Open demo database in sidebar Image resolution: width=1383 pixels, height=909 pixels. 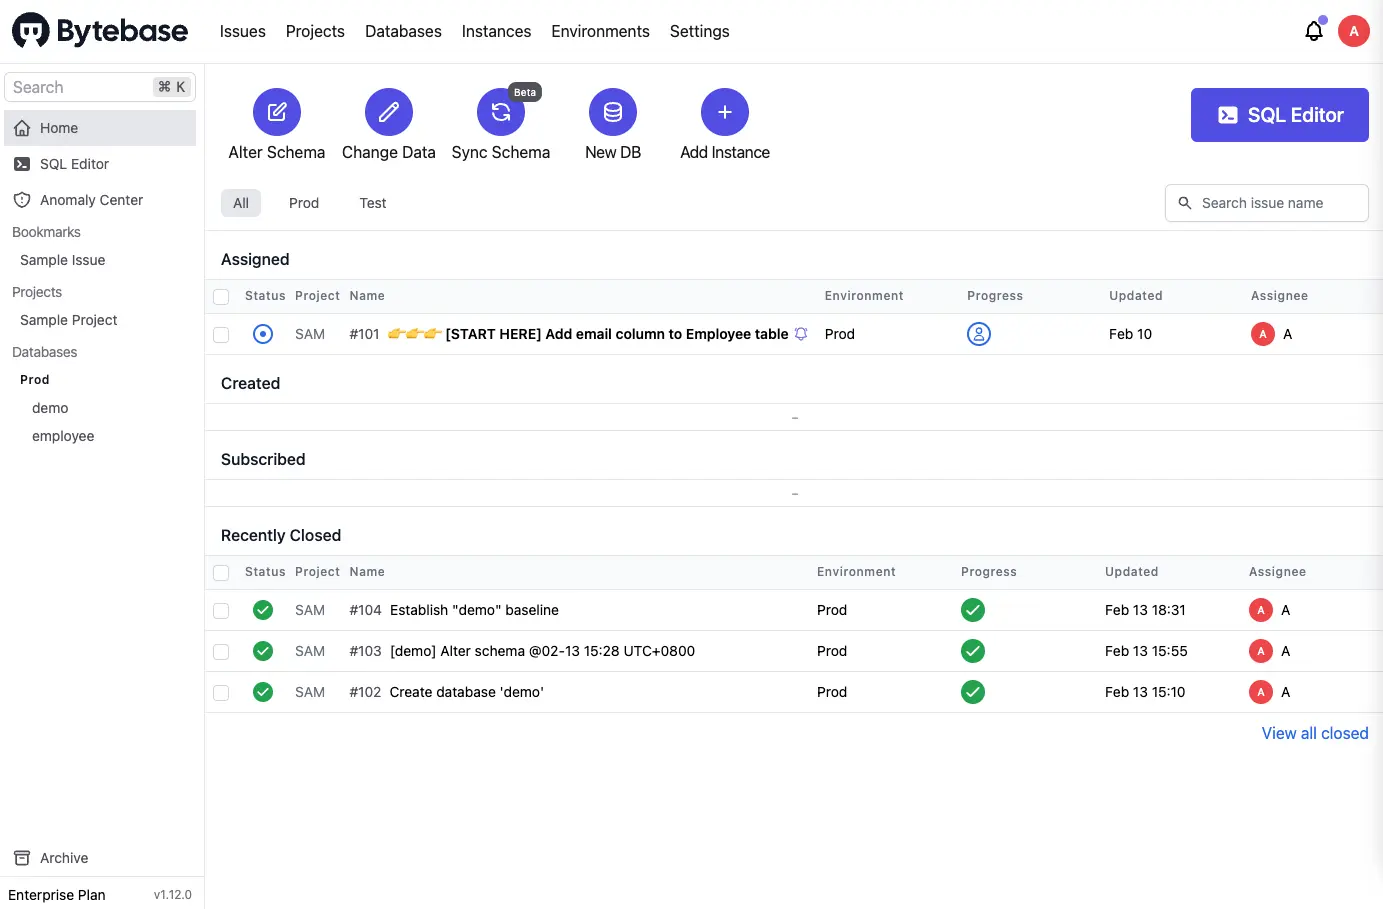point(50,408)
